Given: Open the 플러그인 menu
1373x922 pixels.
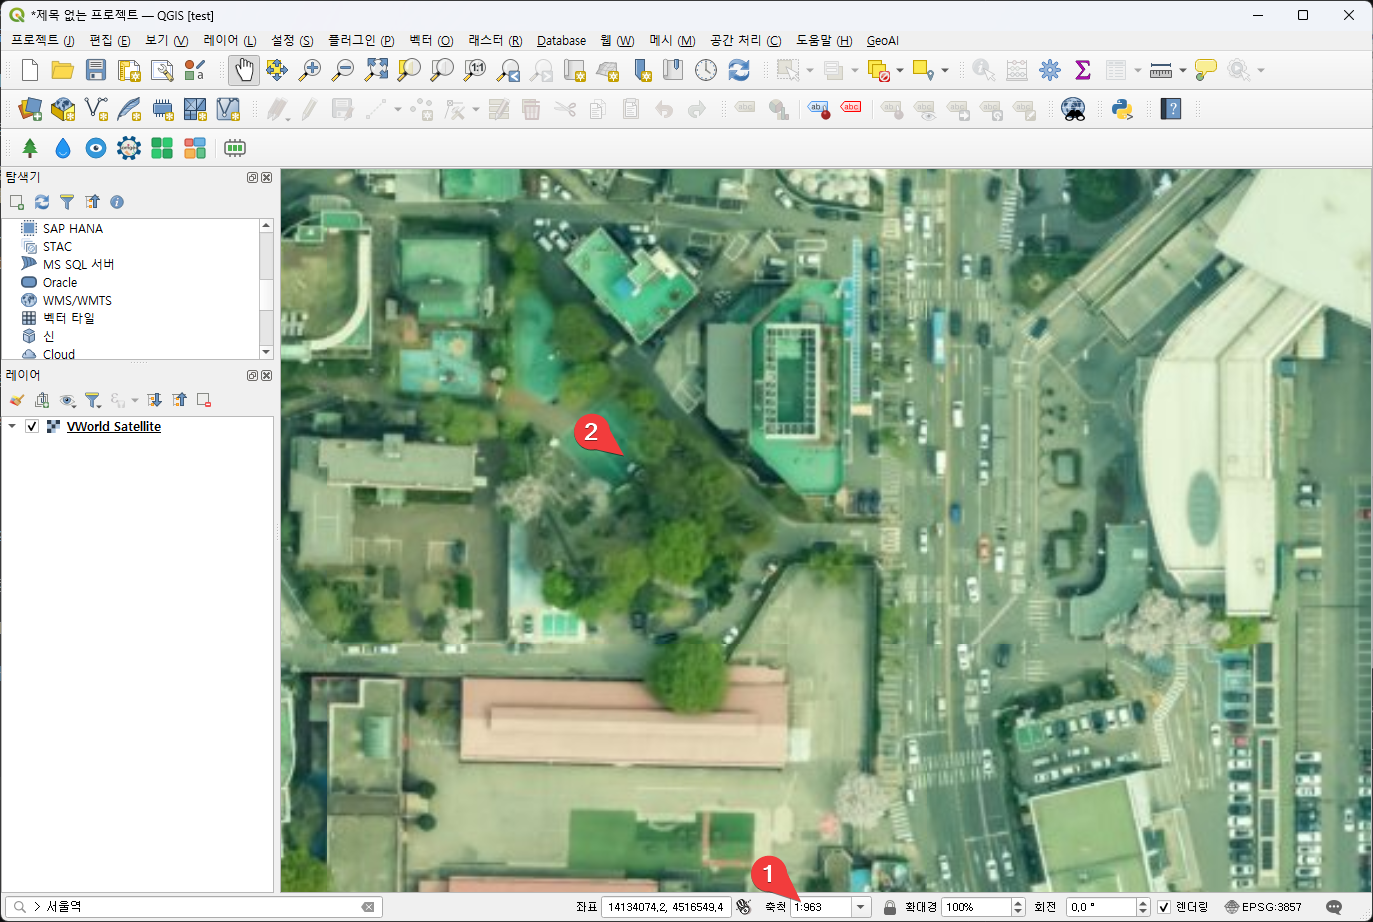Looking at the screenshot, I should tap(361, 41).
